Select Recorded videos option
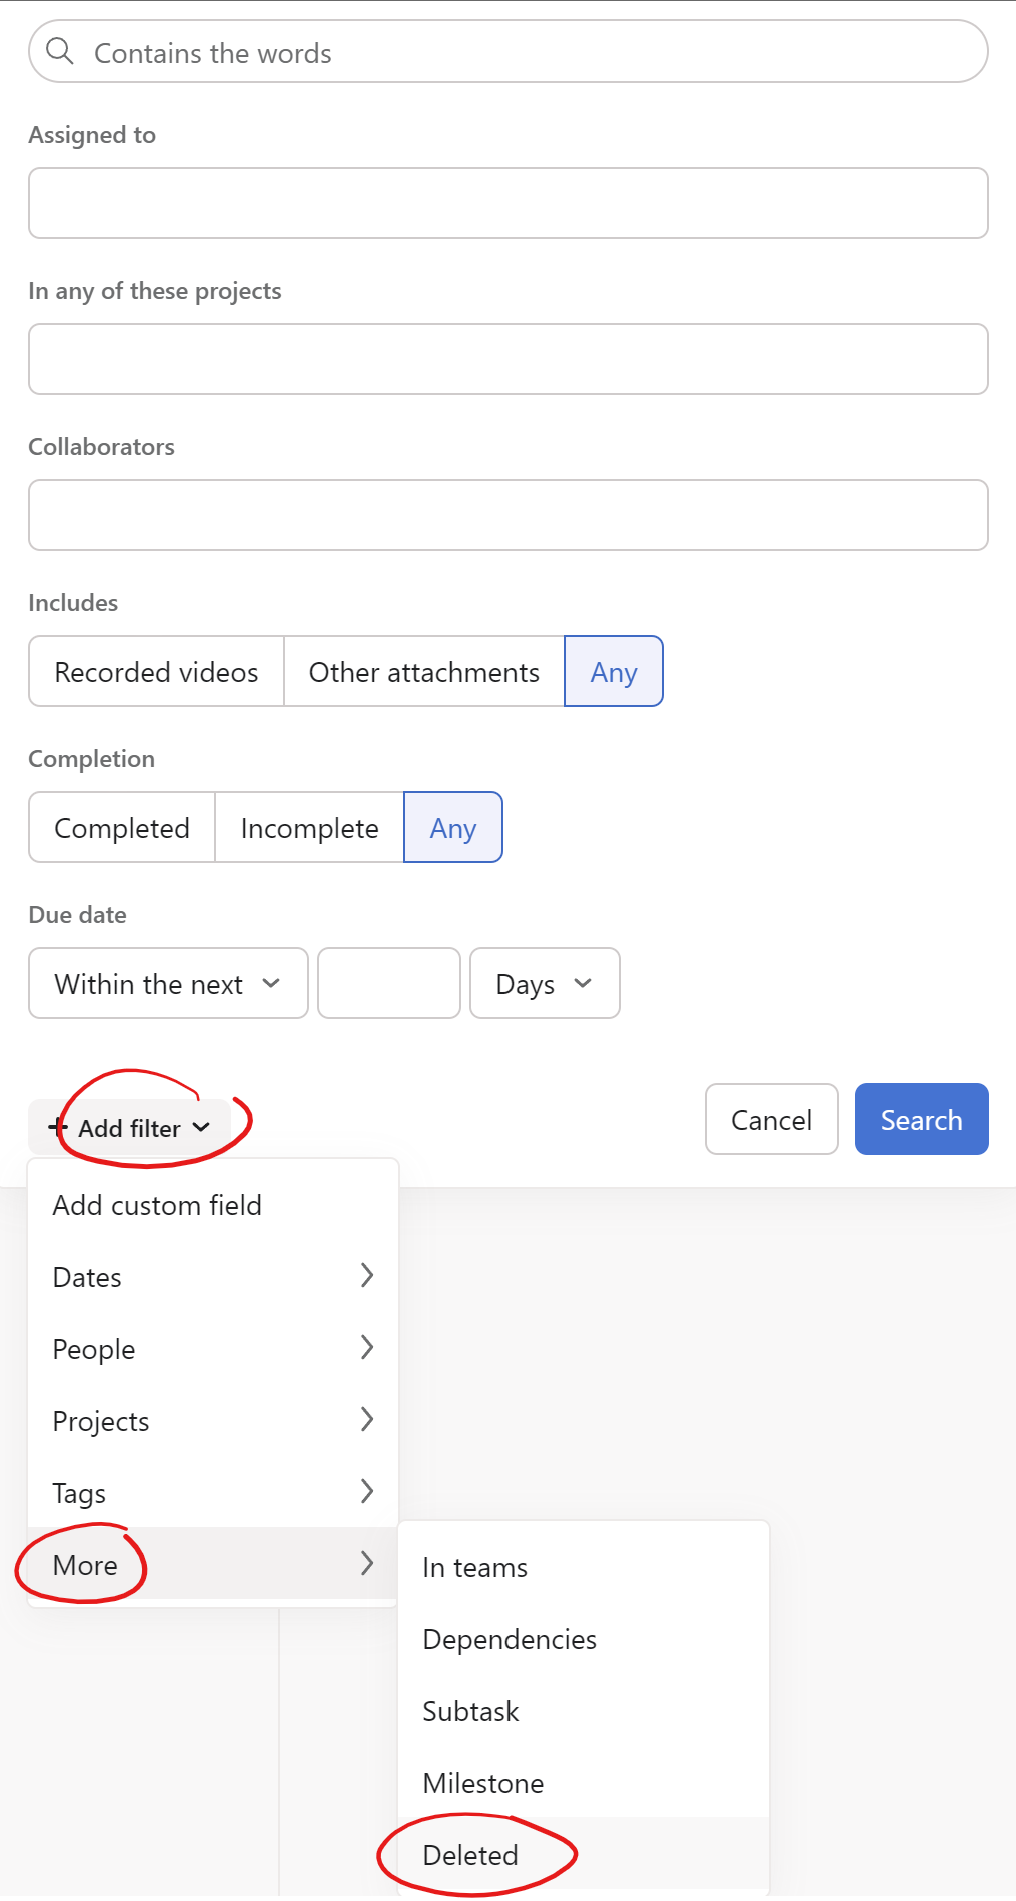1016x1901 pixels. click(156, 672)
